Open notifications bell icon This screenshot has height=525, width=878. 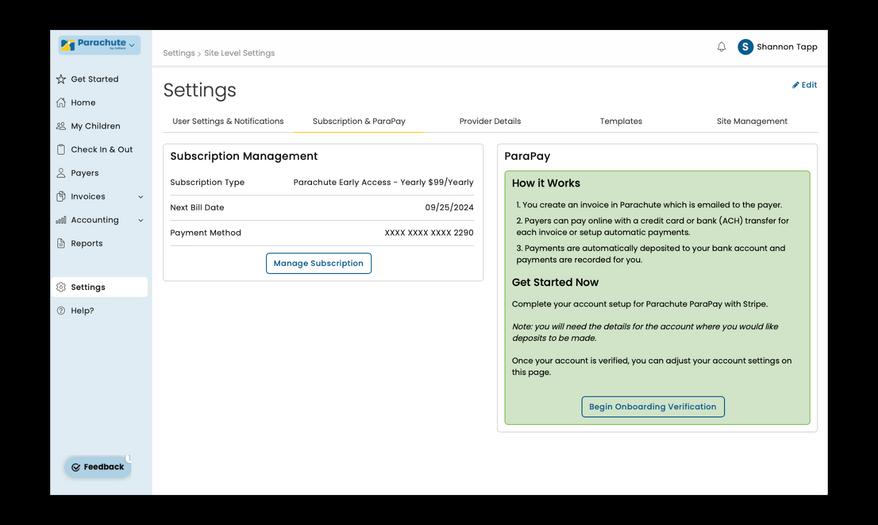(721, 47)
